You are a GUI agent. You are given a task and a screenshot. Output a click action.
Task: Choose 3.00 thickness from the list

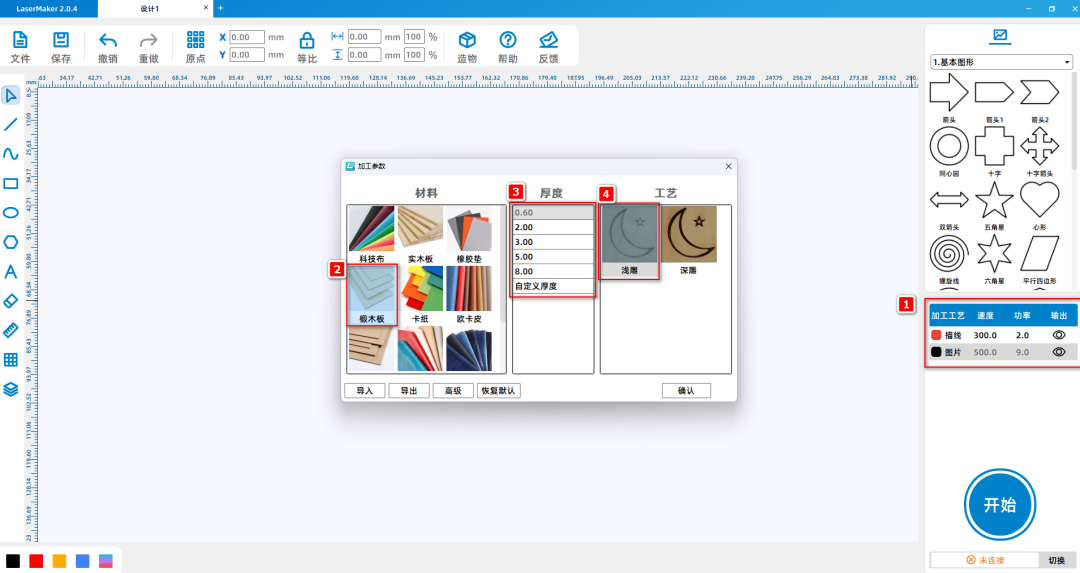pos(553,242)
